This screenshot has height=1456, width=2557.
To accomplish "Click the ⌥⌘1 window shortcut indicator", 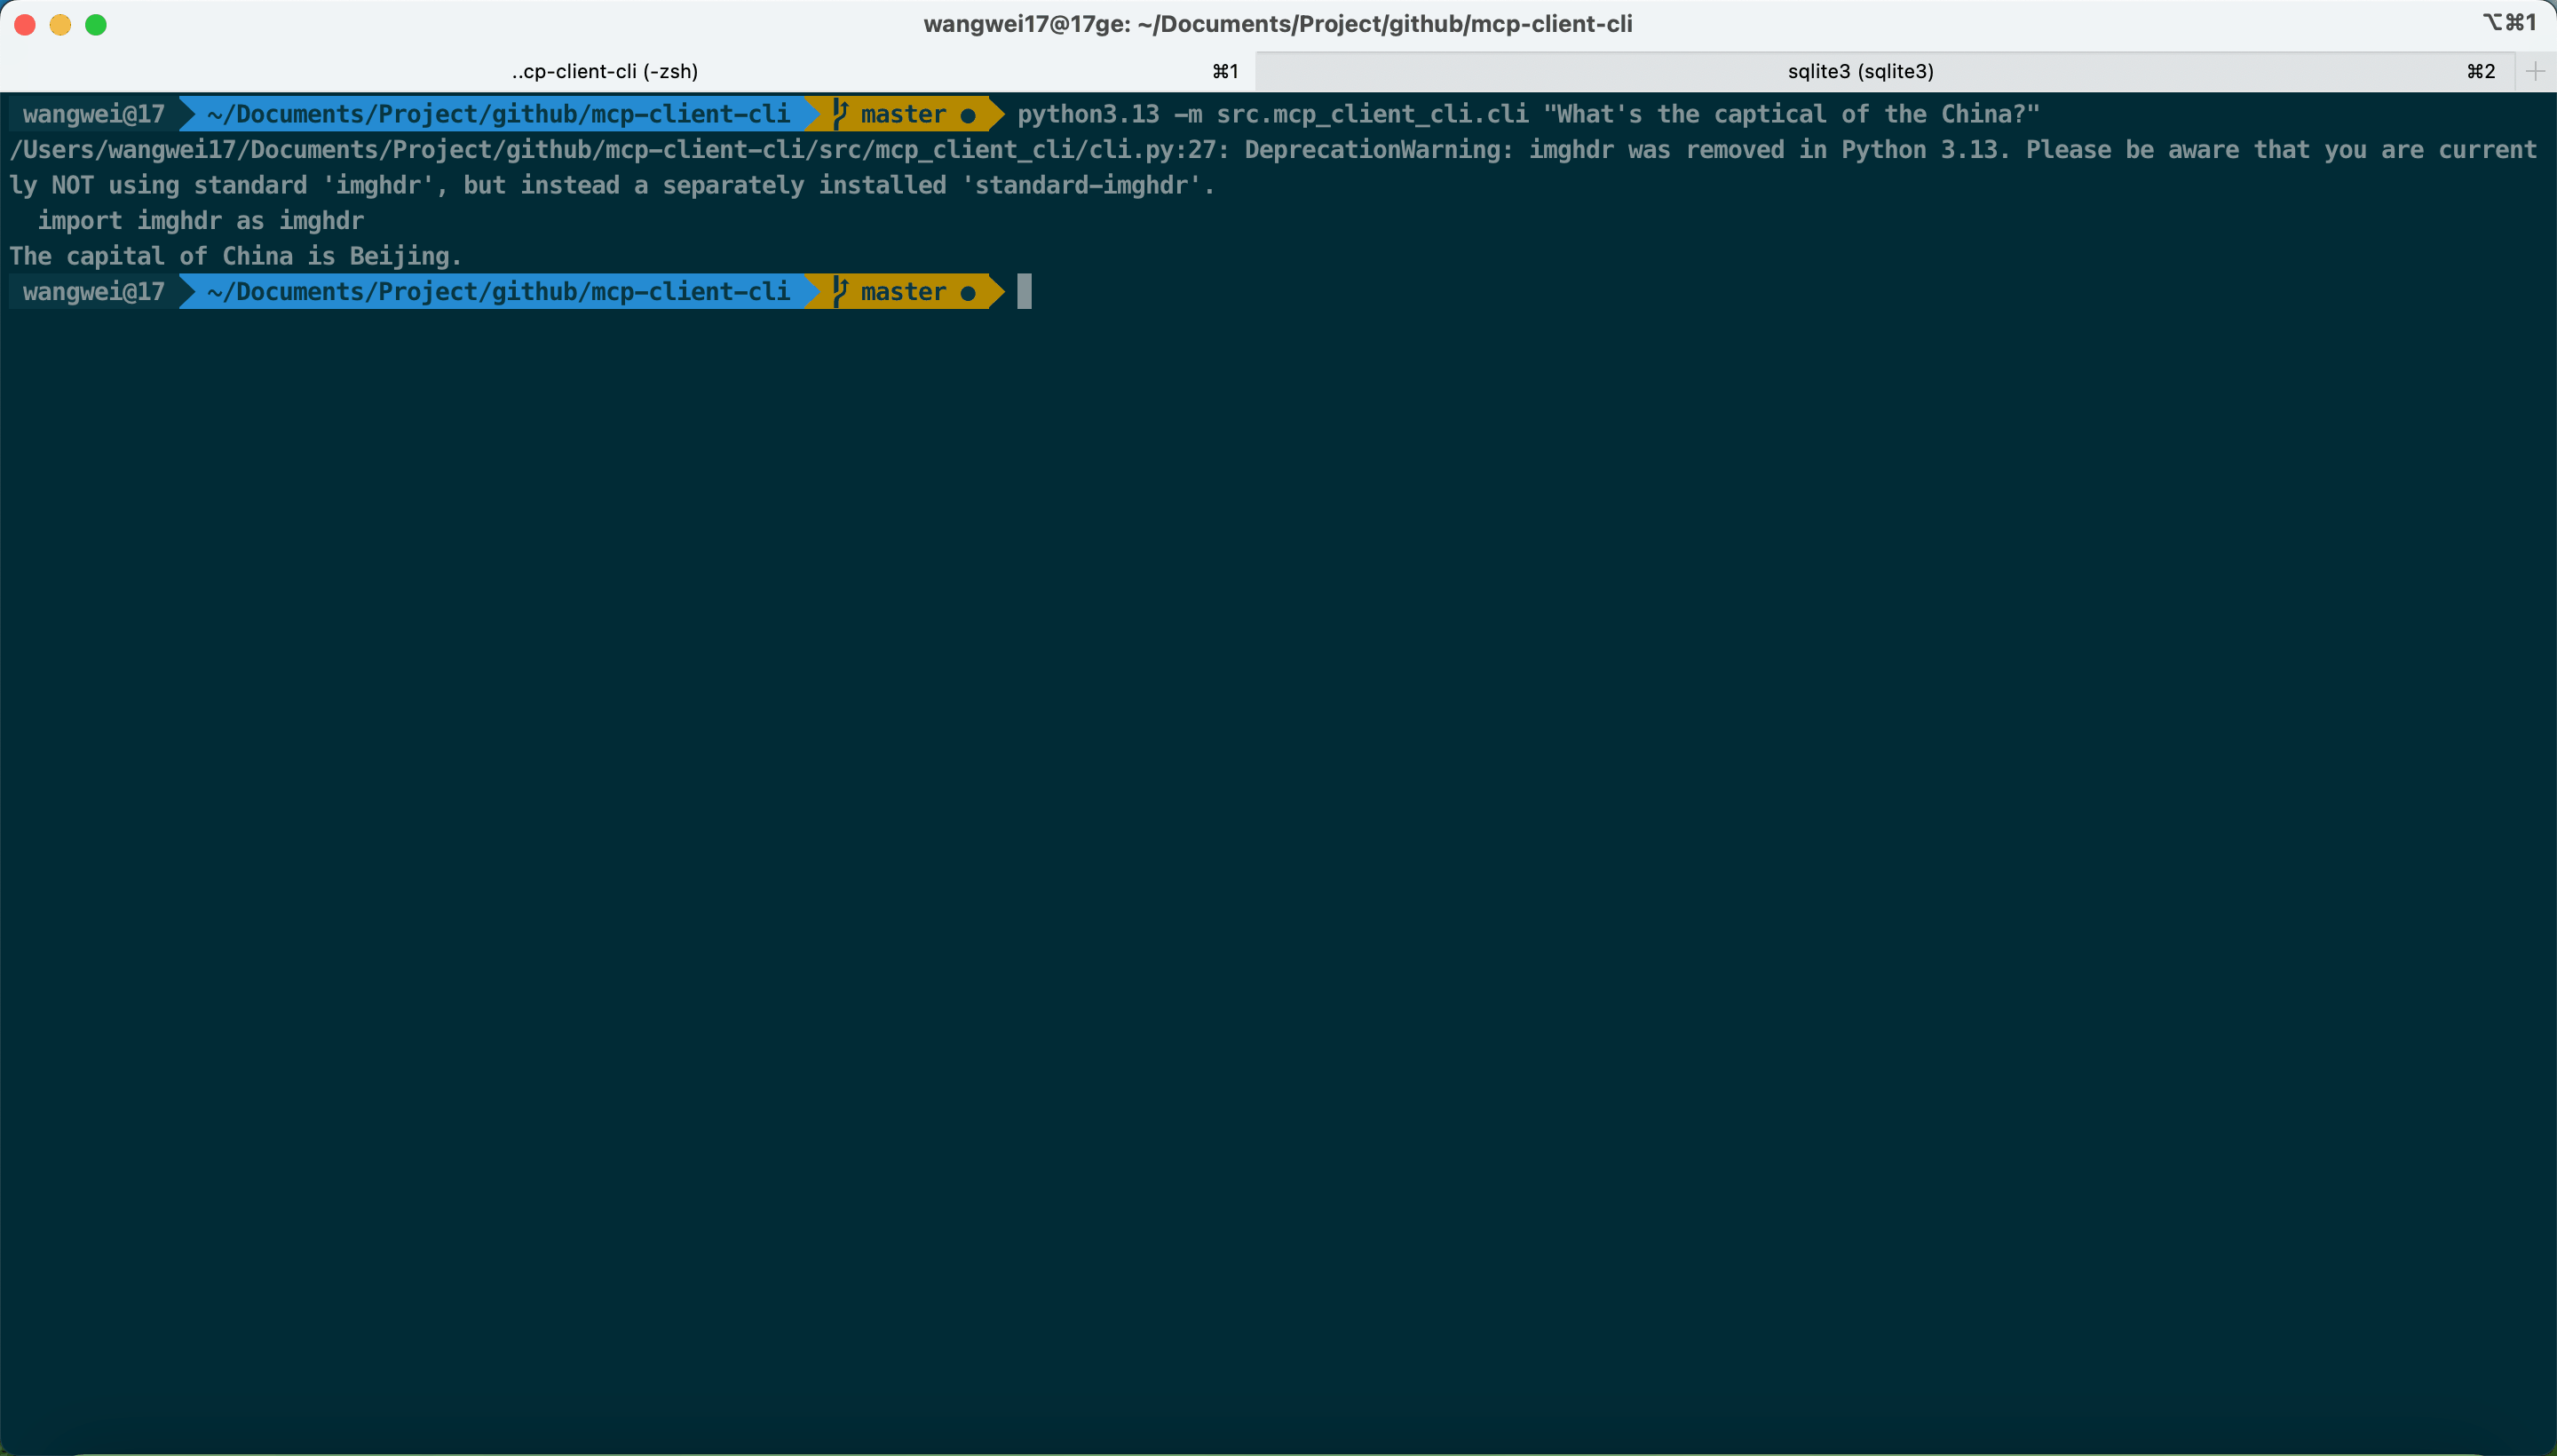I will click(2509, 22).
